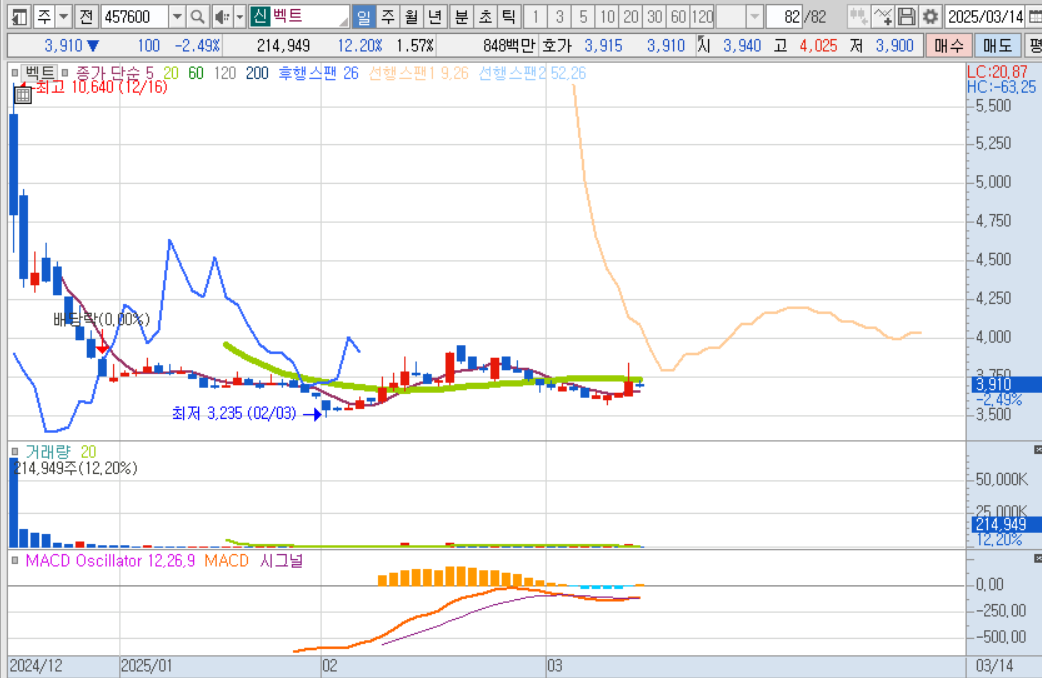Click the 03/14 date at axis corner
1042x678 pixels.
point(994,666)
